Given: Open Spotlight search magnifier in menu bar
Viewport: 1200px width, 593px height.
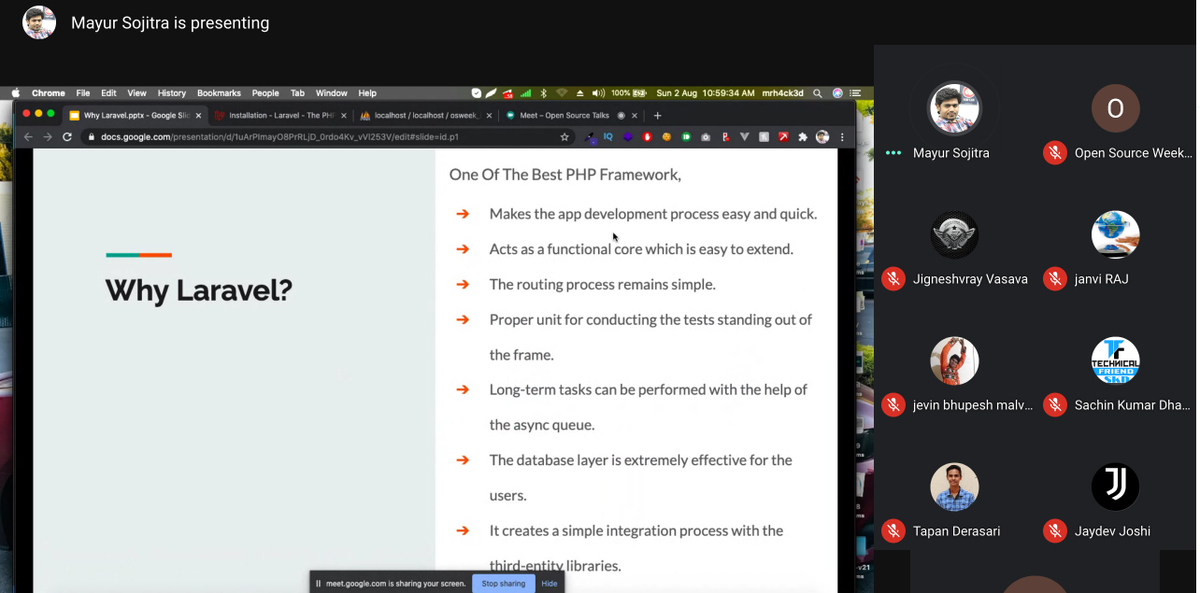Looking at the screenshot, I should click(818, 93).
